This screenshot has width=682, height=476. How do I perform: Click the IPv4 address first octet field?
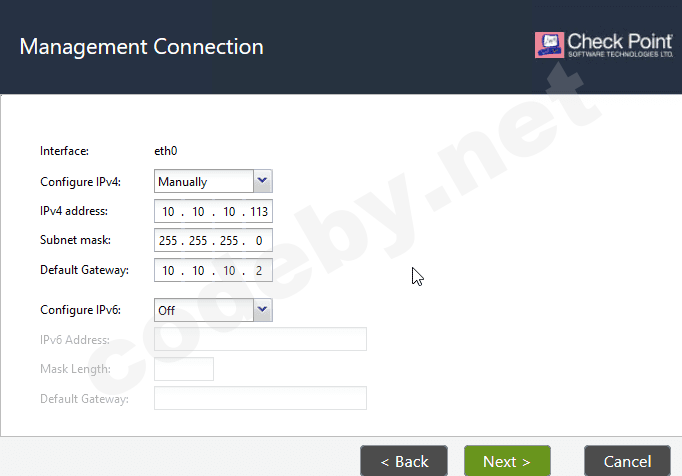[x=168, y=211]
